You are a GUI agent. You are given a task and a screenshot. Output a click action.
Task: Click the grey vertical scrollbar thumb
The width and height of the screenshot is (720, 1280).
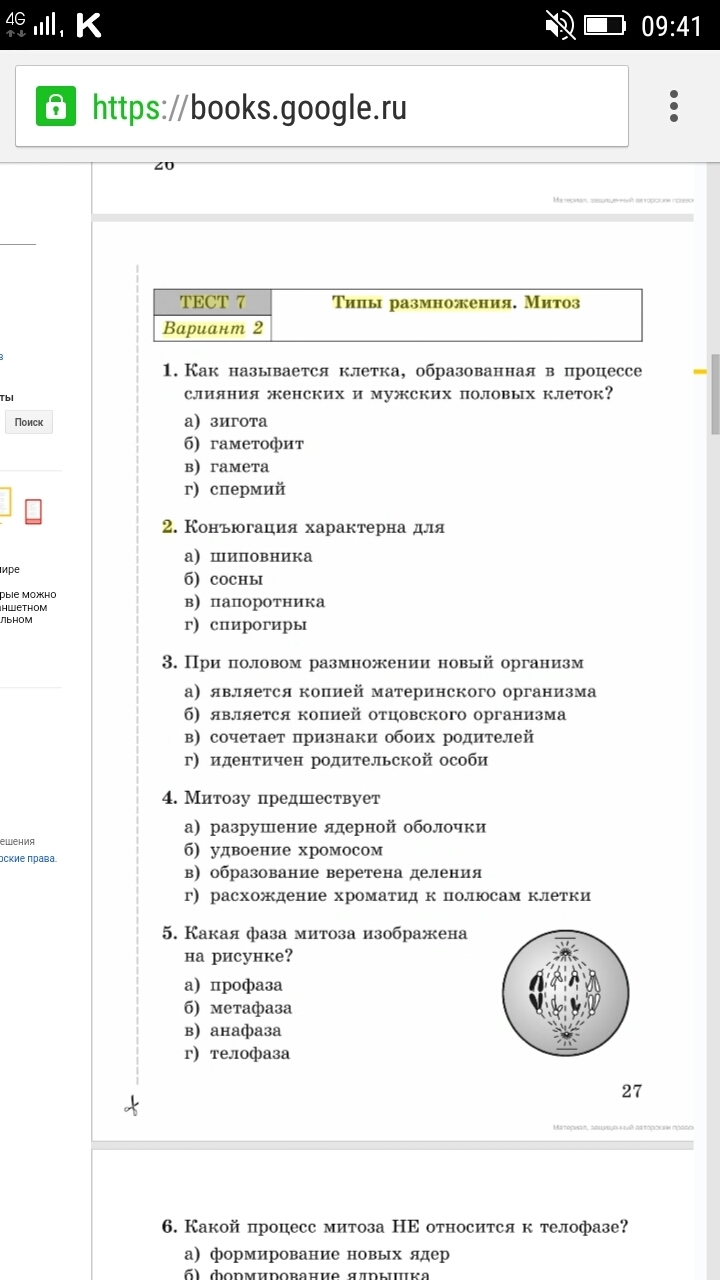point(715,394)
